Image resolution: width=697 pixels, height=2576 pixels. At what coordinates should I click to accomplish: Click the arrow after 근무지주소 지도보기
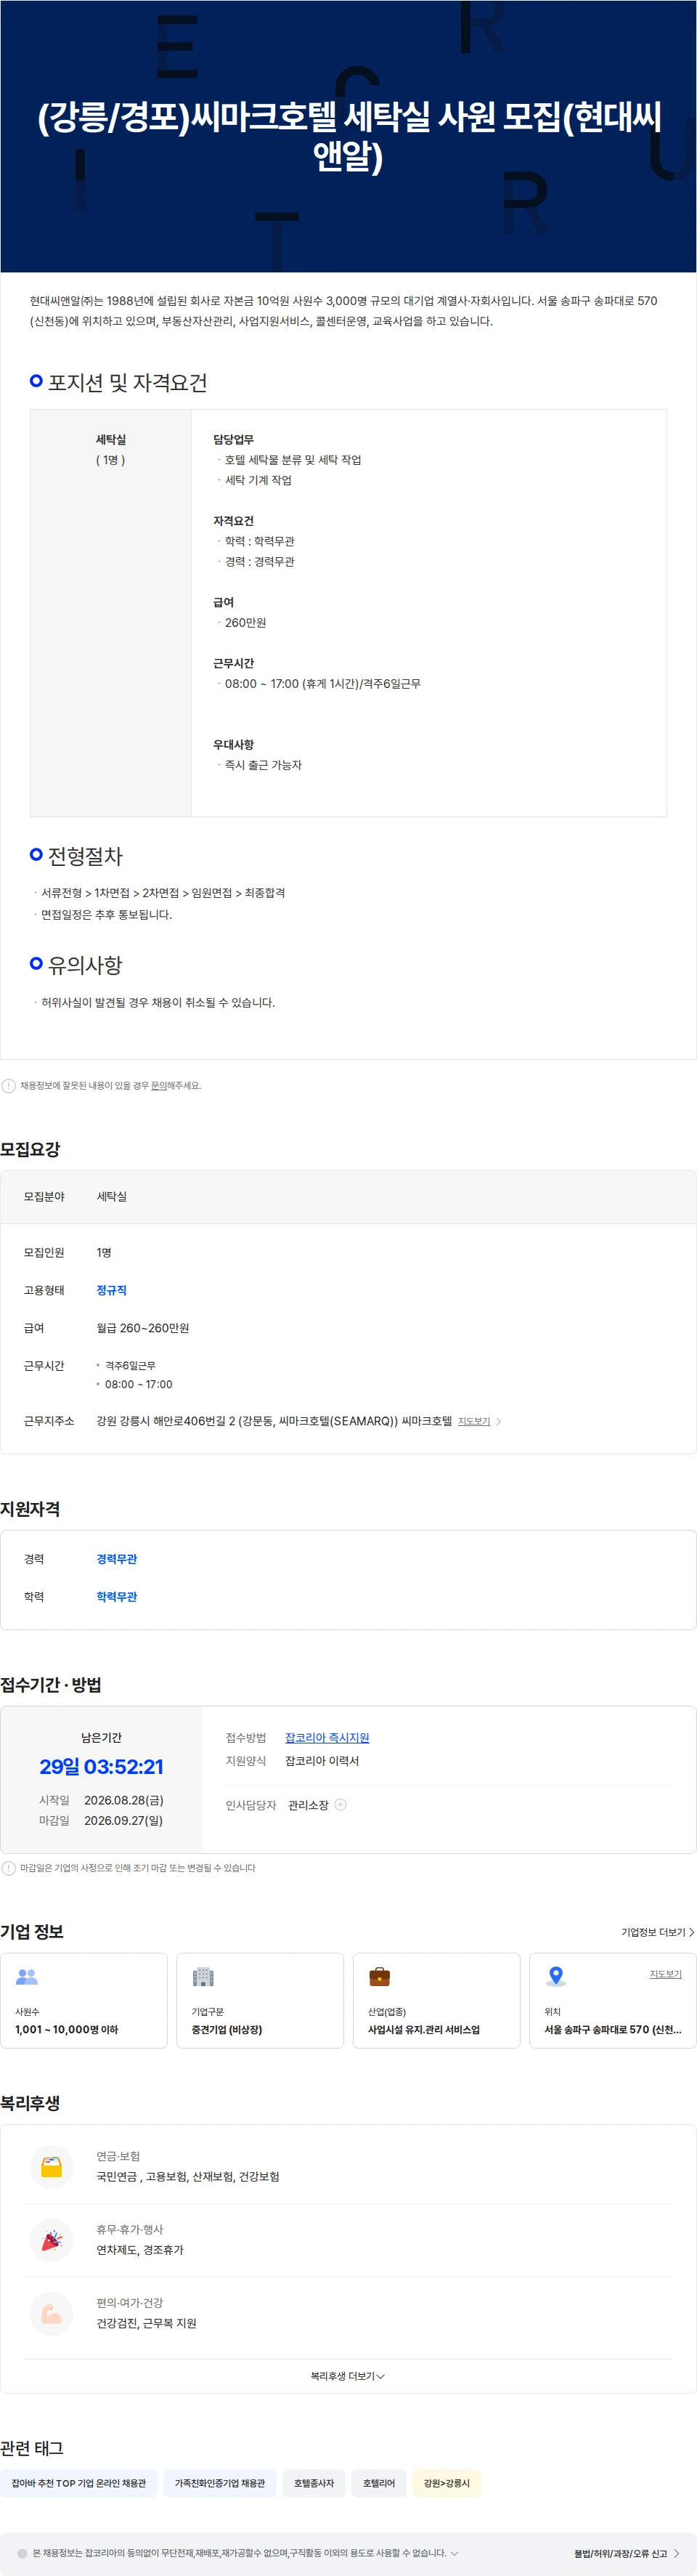499,1421
